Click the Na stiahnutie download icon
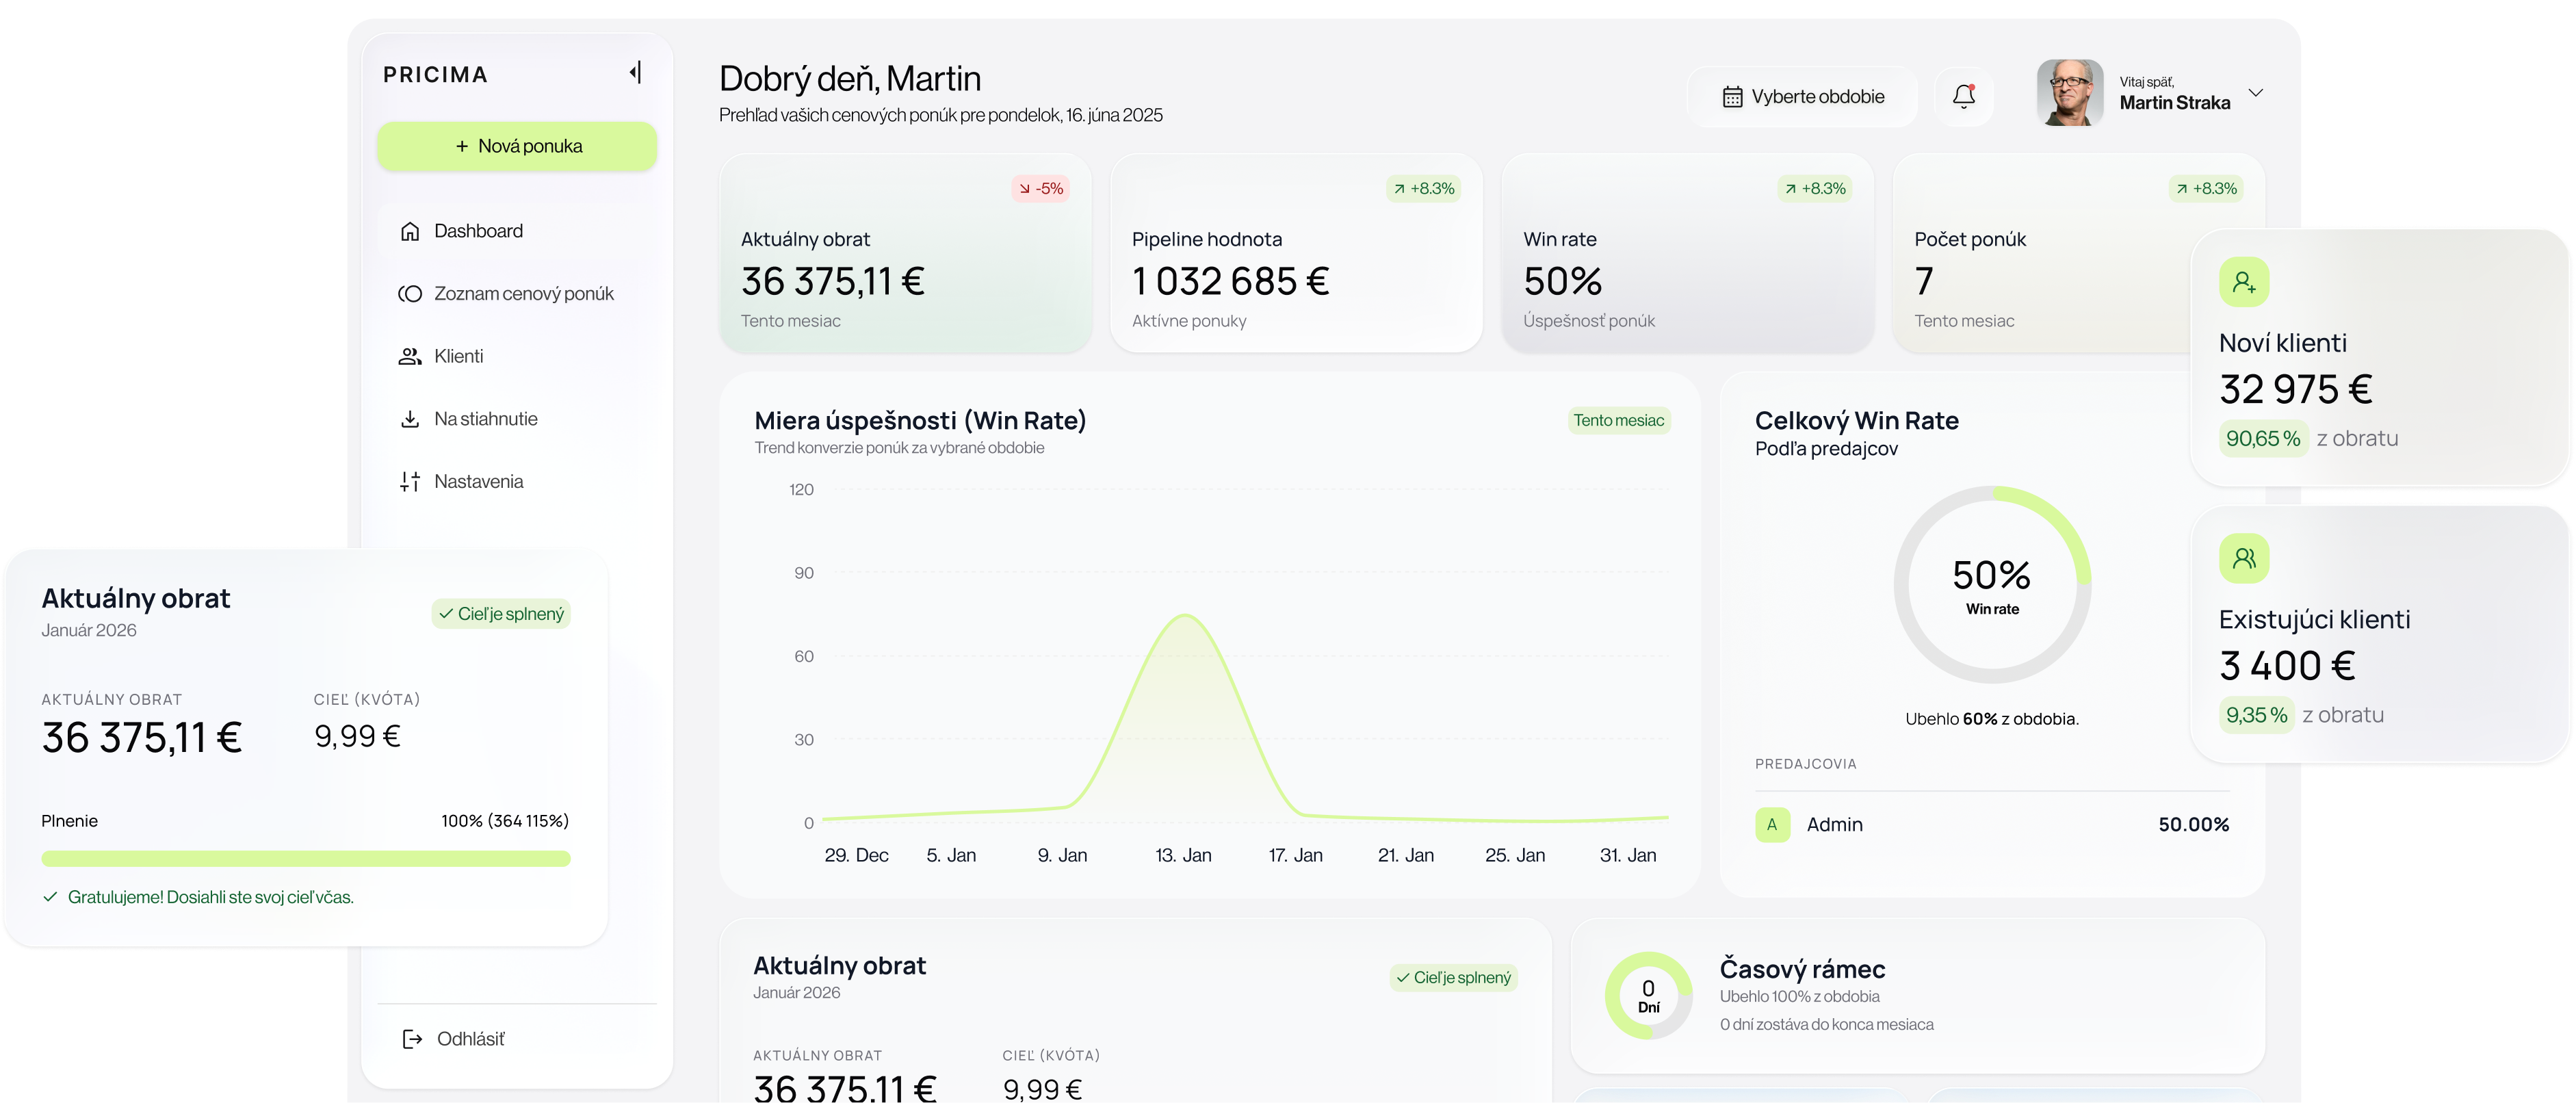The image size is (2576, 1103). pyautogui.click(x=410, y=418)
